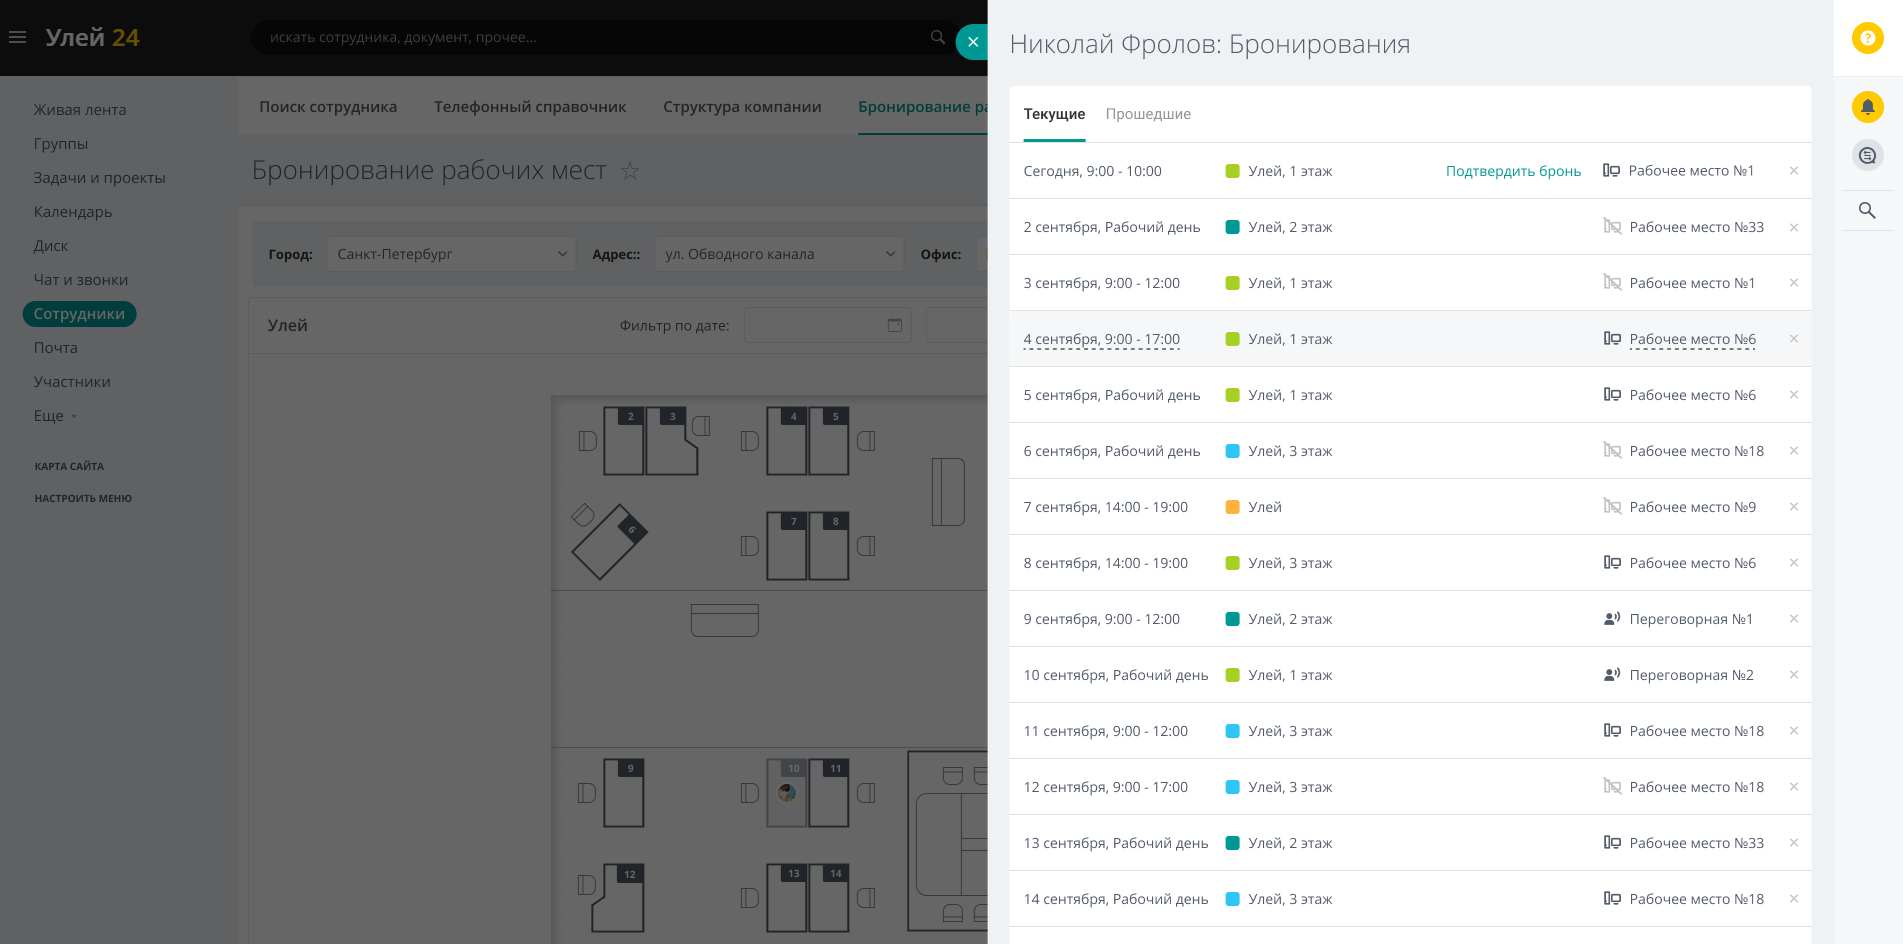Select desk number 6 on the floor plan

tap(609, 541)
